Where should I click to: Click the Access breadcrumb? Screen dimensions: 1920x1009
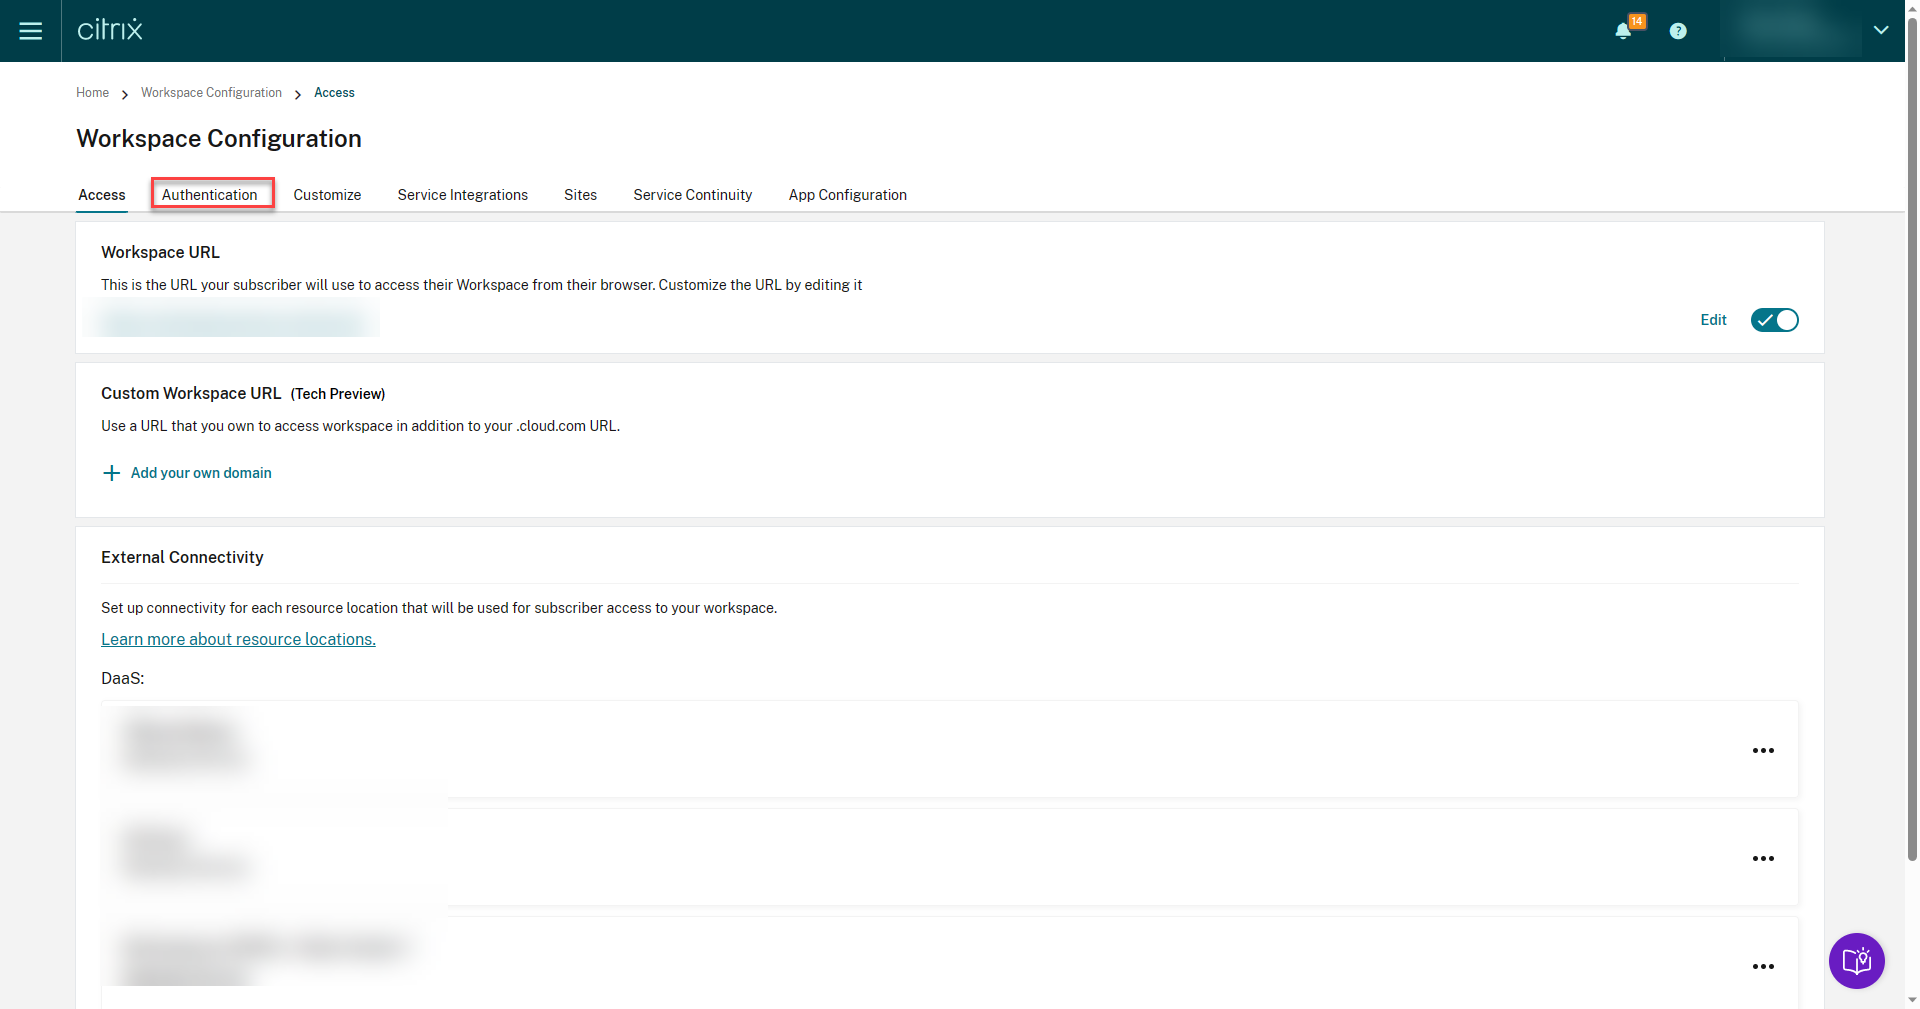334,93
